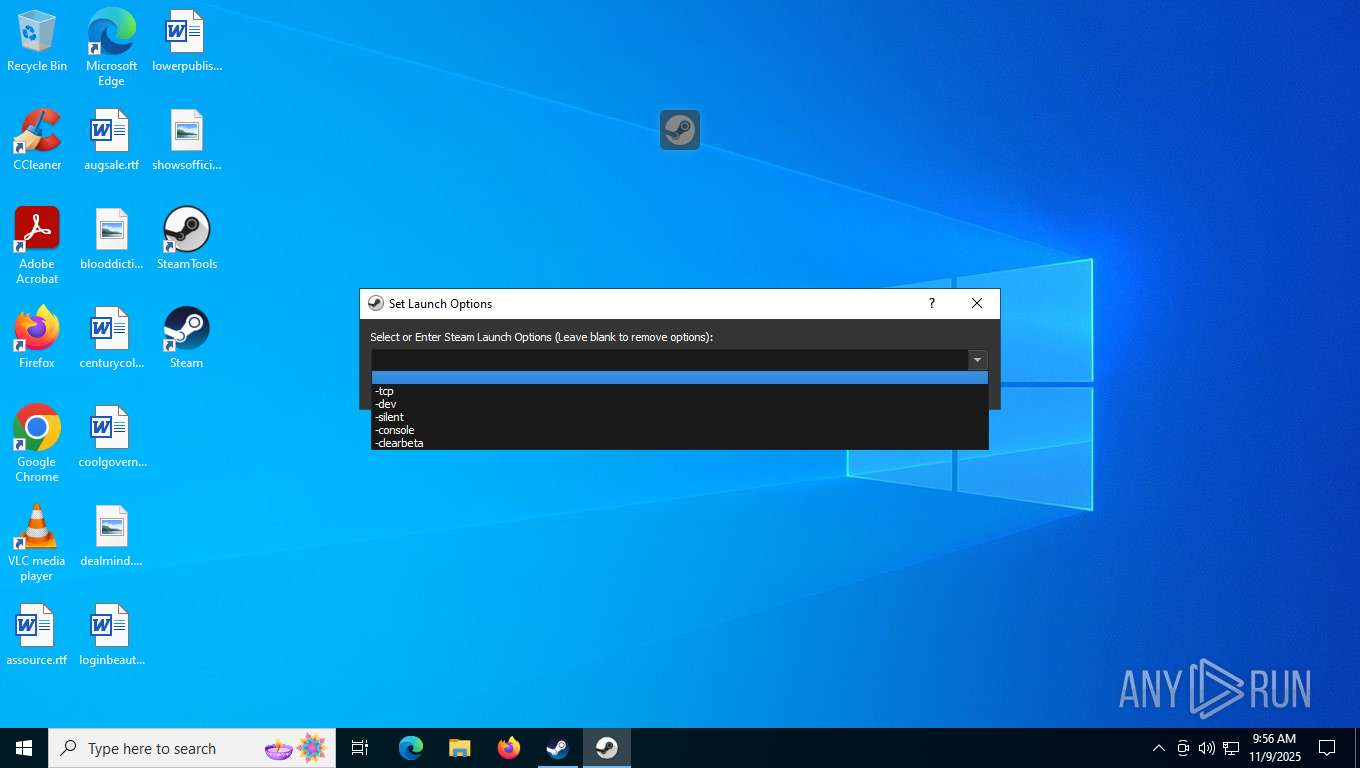Choose the -tcp launch option

[x=680, y=391]
